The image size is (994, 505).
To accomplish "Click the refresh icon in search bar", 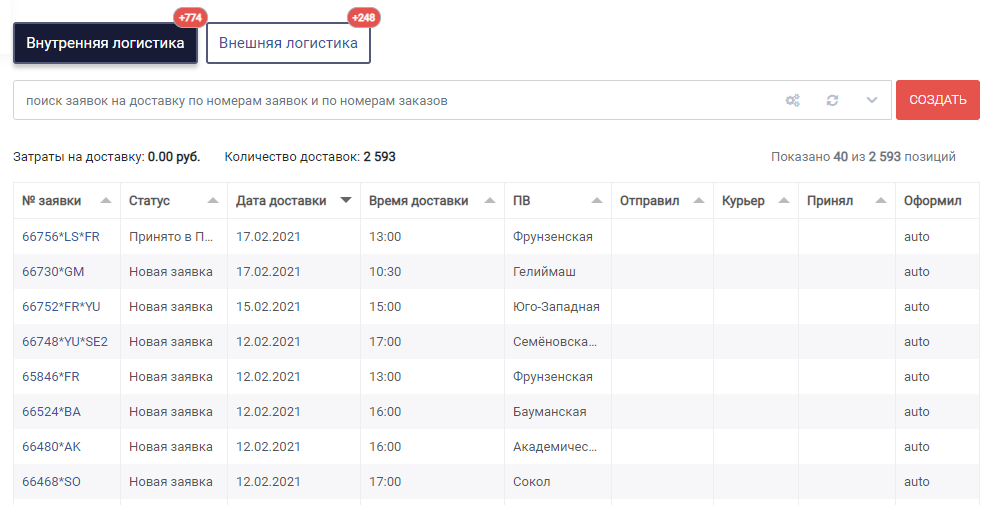I will 832,100.
